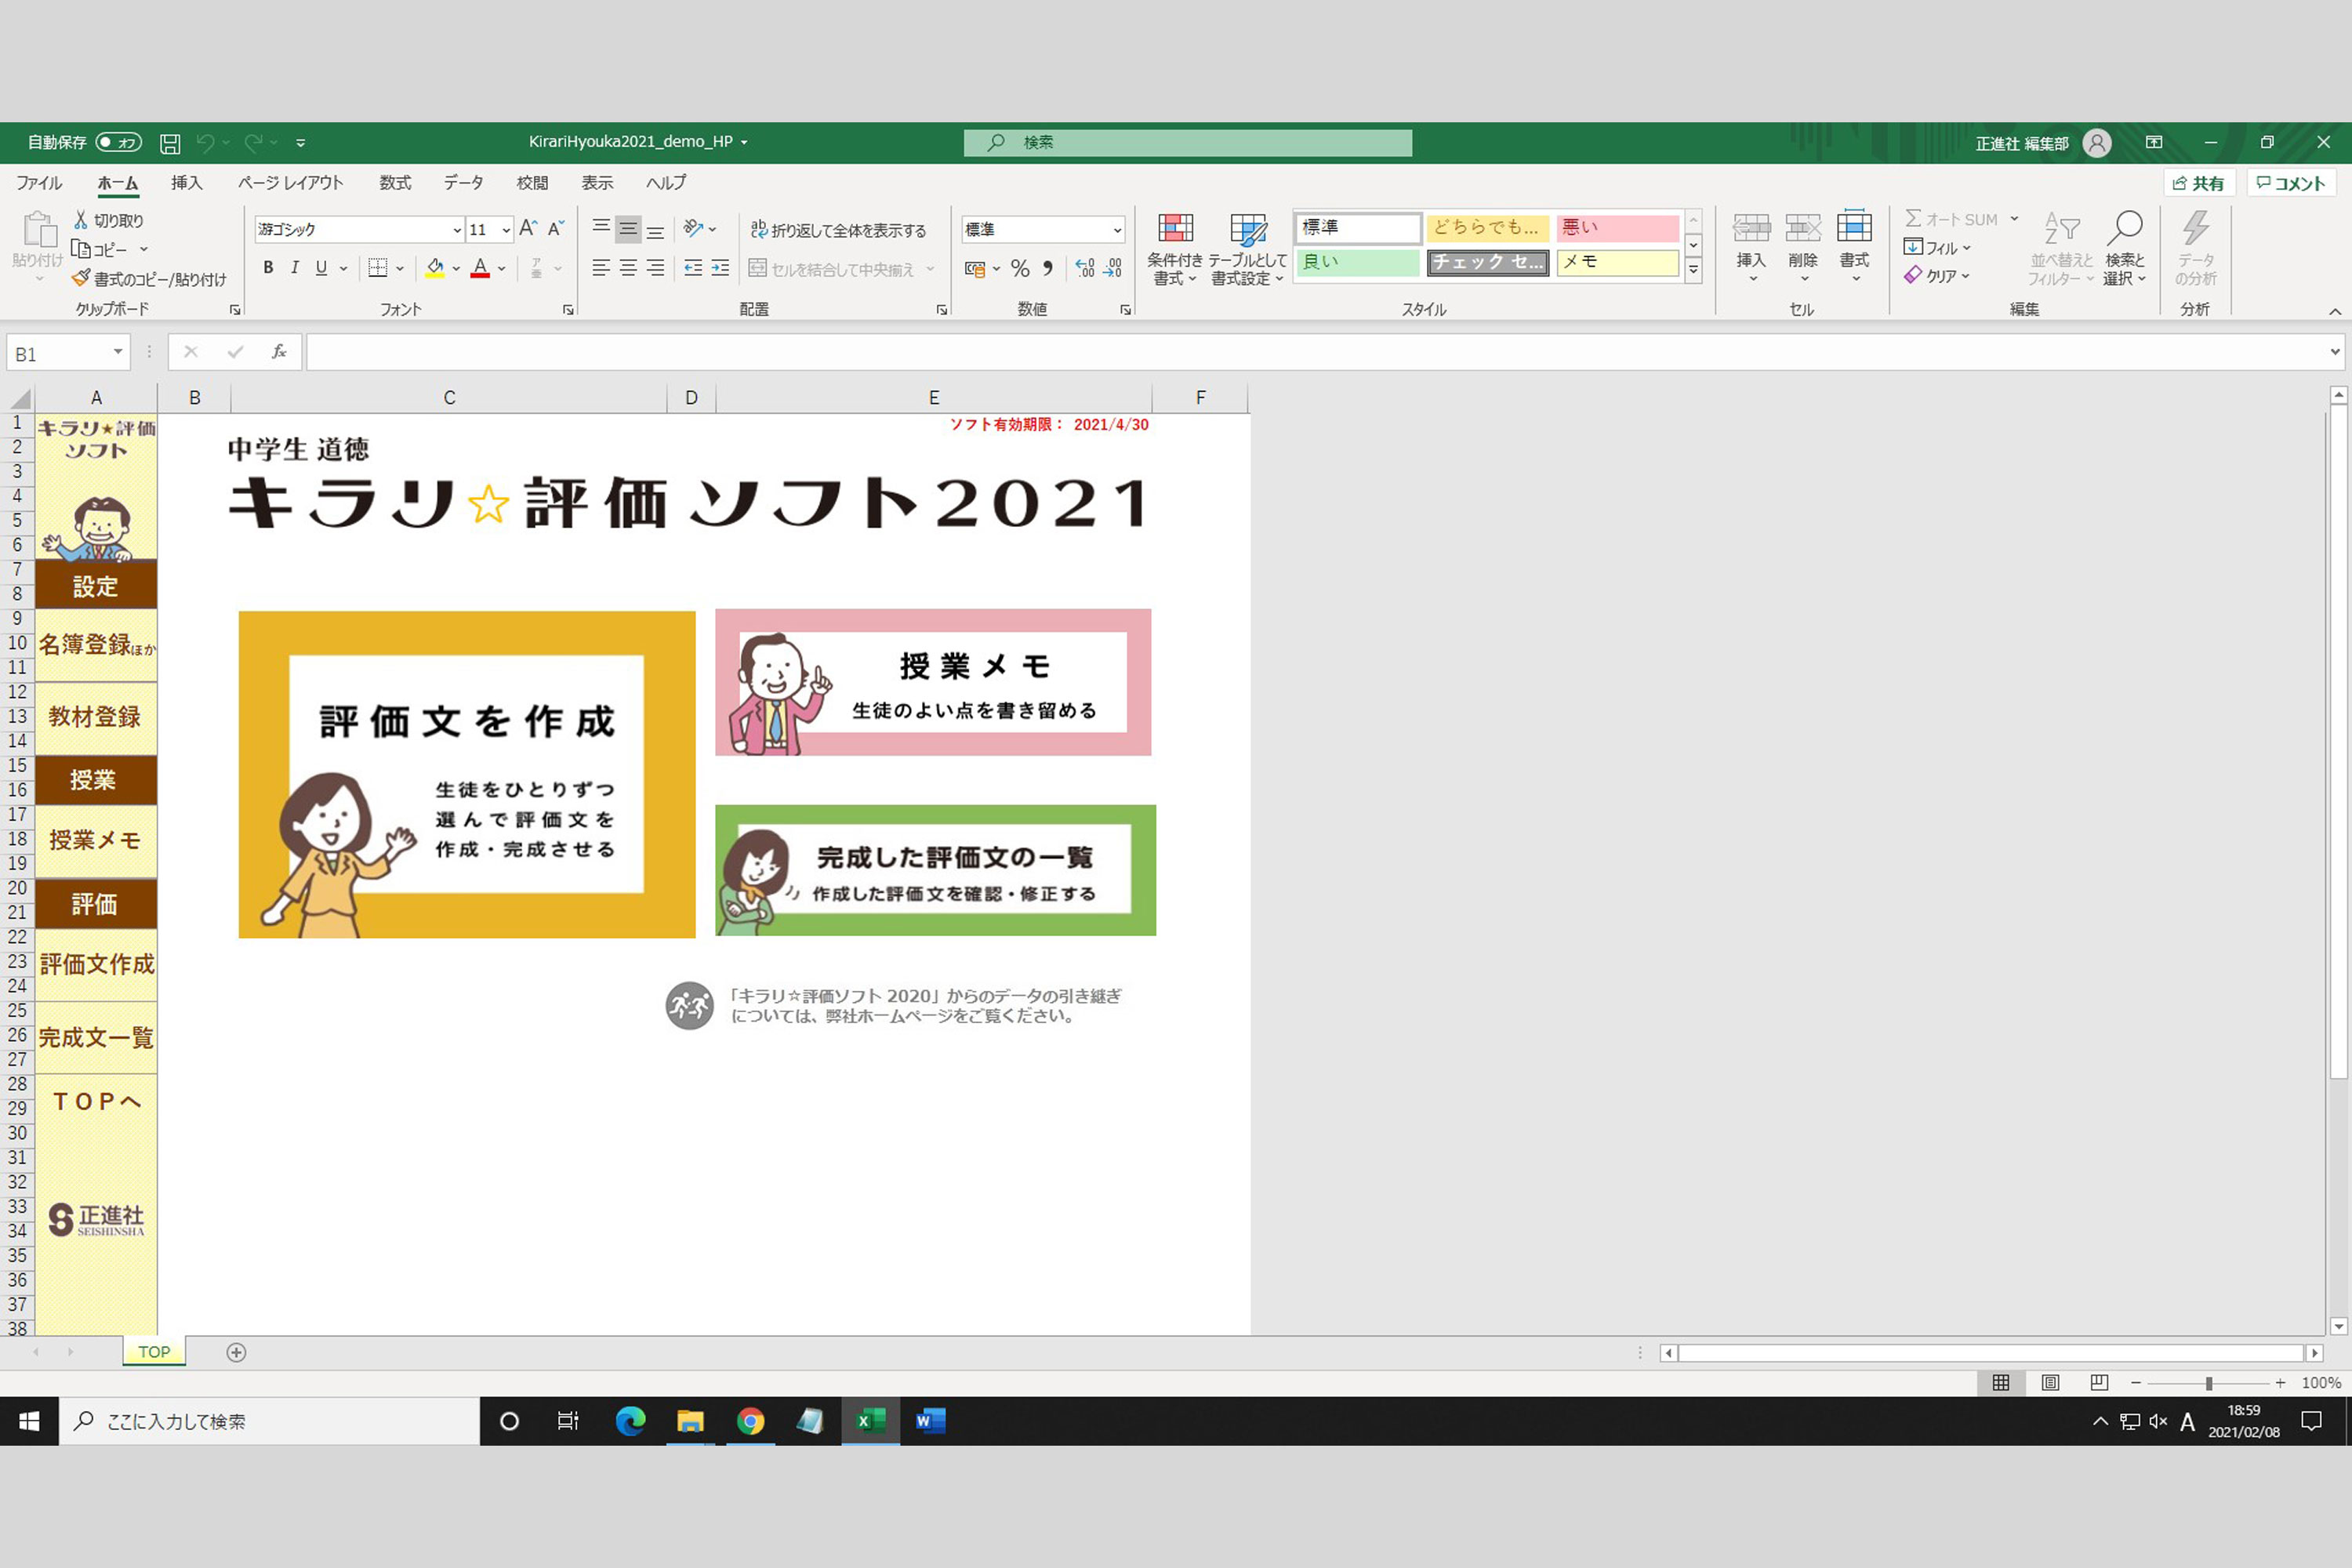Open the font size dropdown

pos(506,230)
